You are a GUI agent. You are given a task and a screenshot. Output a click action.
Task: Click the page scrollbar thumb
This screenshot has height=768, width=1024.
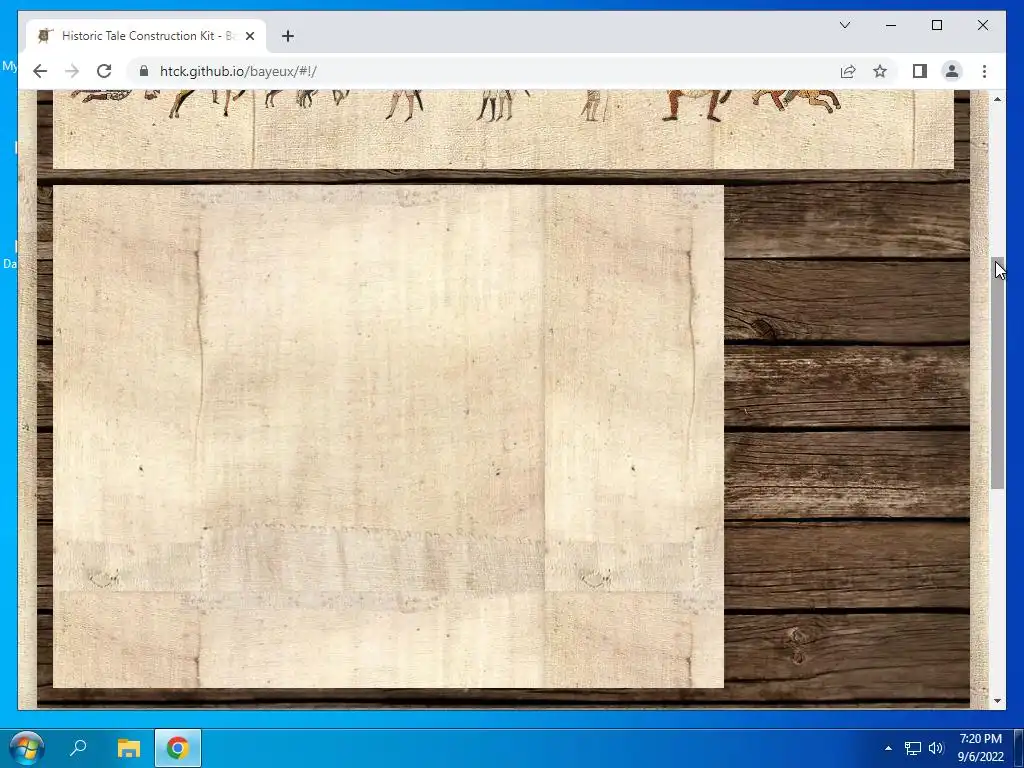pyautogui.click(x=997, y=373)
